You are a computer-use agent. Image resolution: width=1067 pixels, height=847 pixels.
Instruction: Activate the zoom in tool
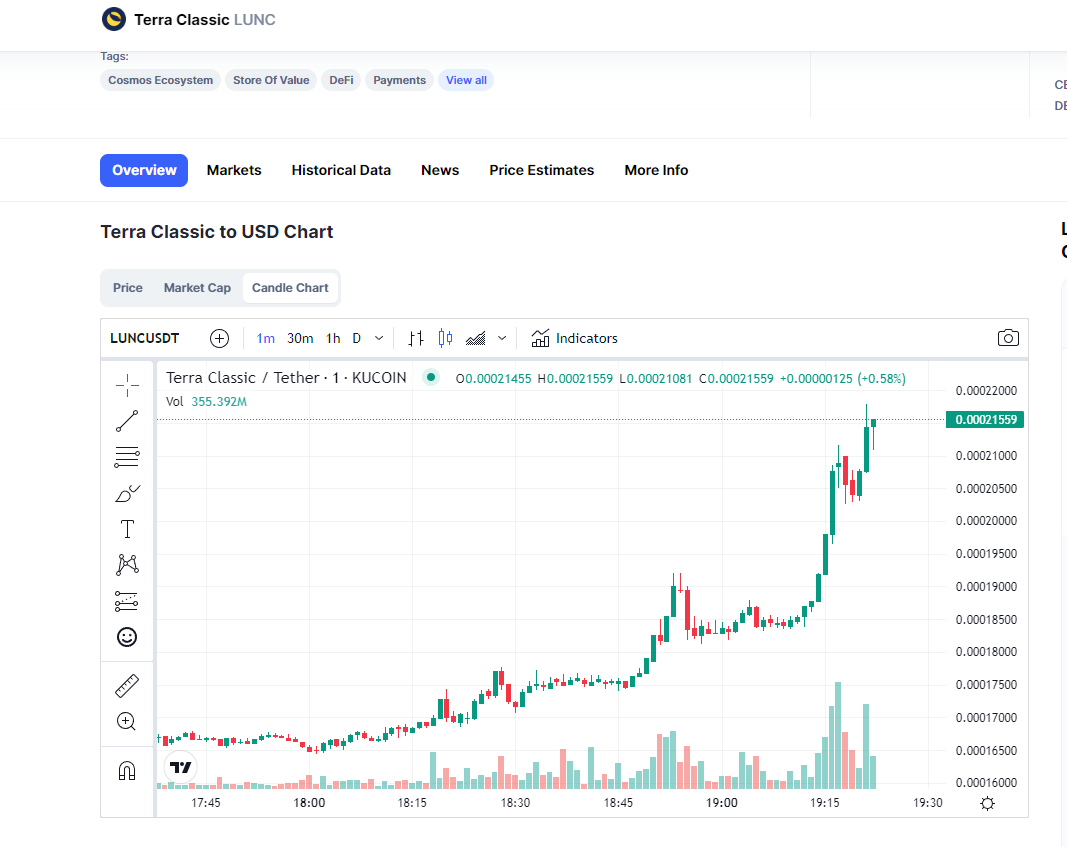127,721
